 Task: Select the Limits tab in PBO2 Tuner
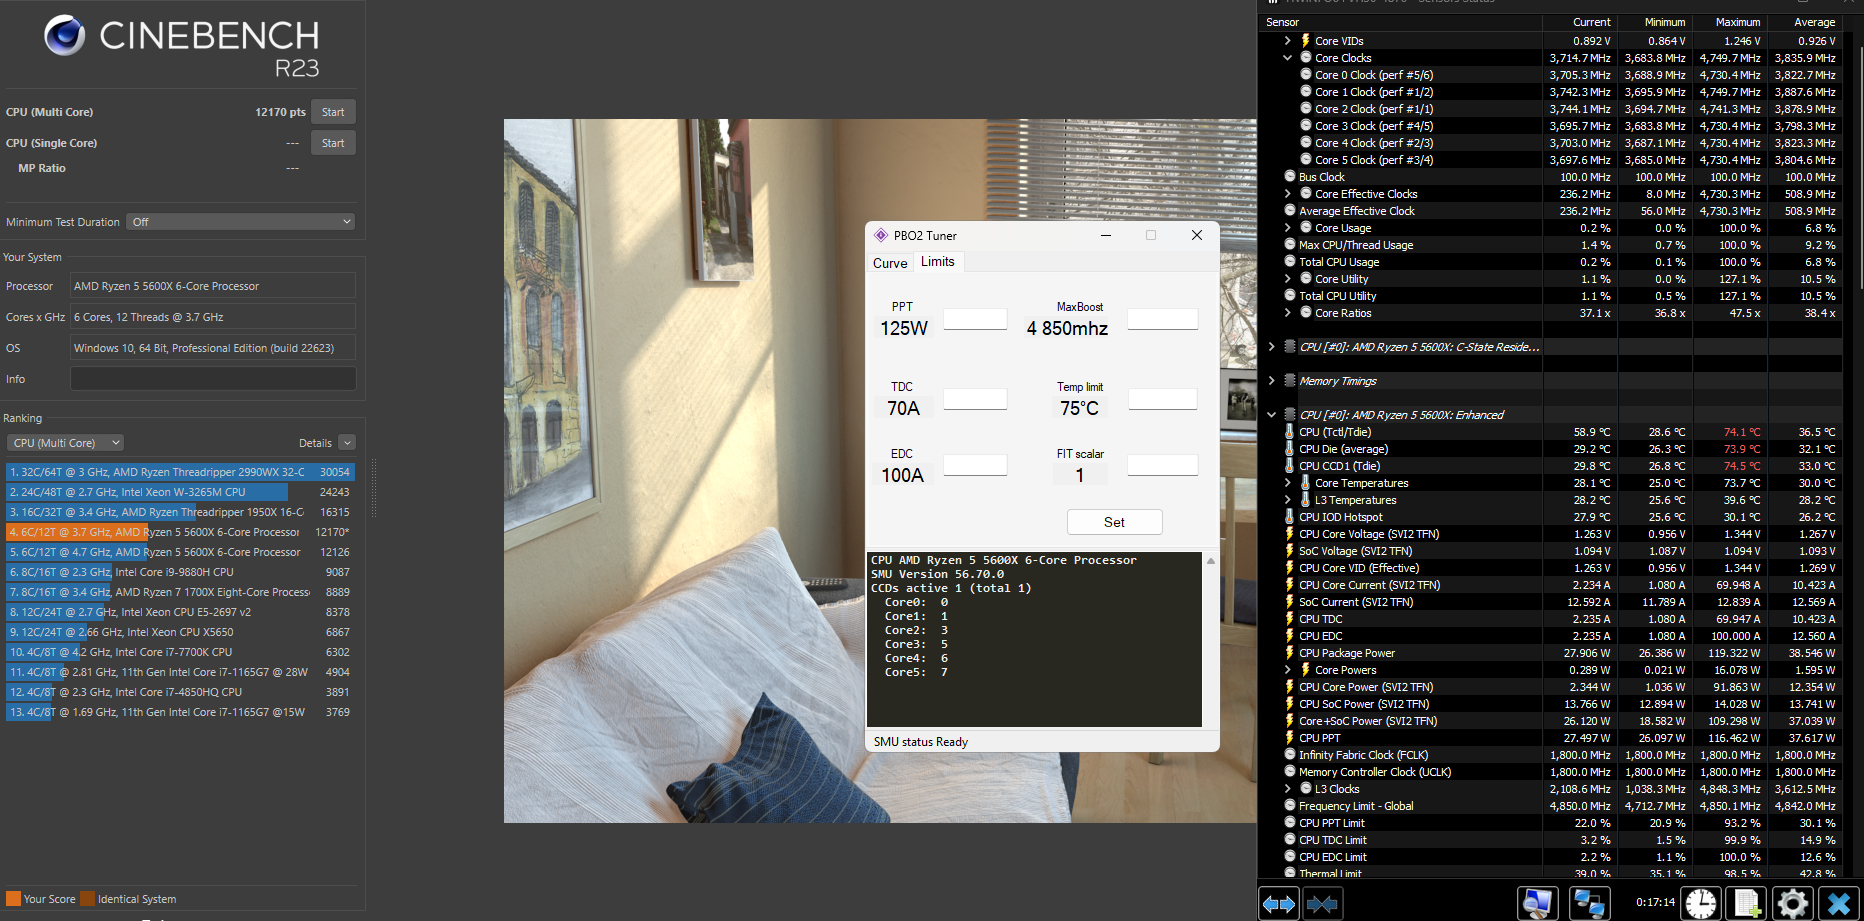(x=938, y=262)
